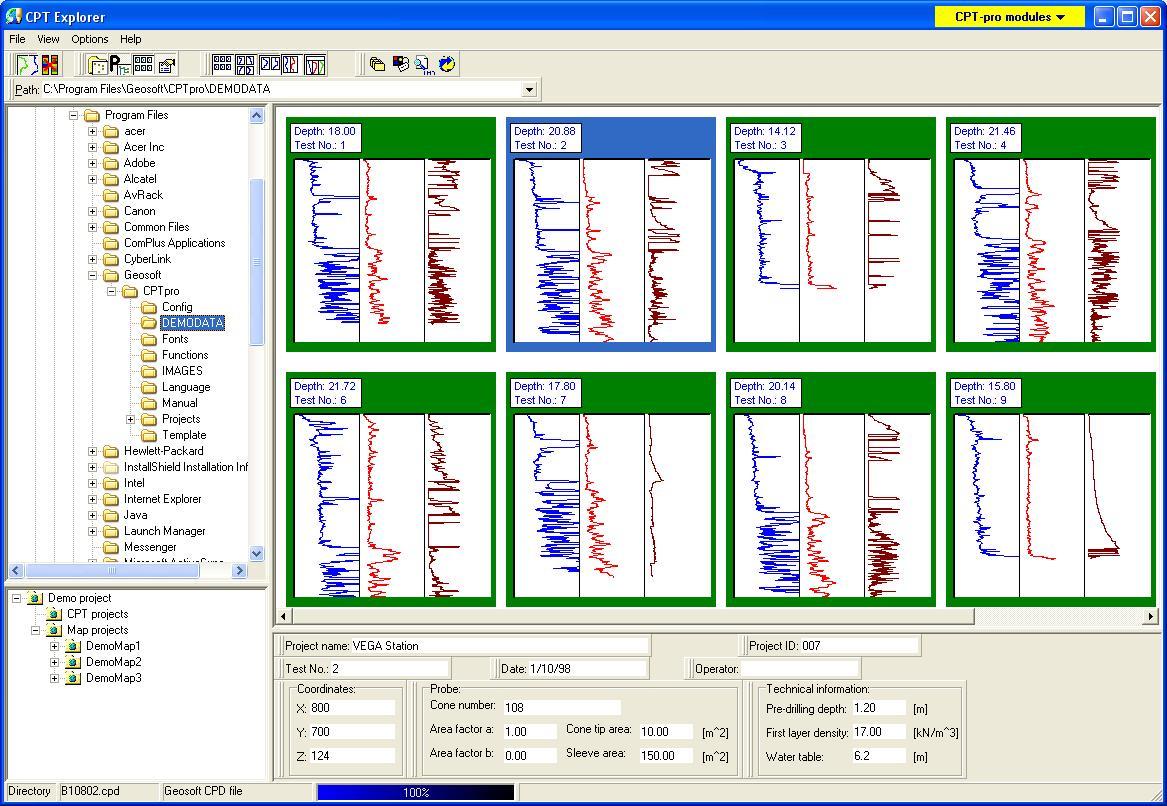Screen dimensions: 1167x806
Task: Click the colorful contour plot toolbar icon
Action: tap(50, 65)
